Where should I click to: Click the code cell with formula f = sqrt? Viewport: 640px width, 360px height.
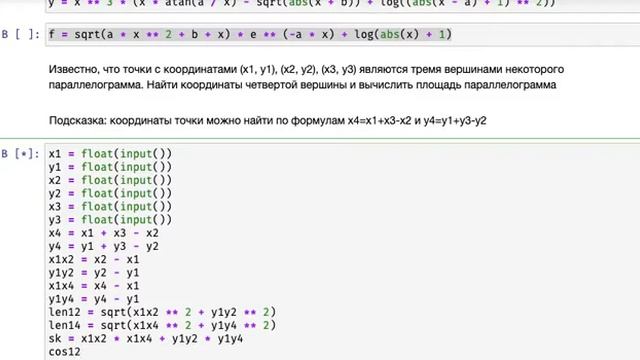click(x=342, y=35)
